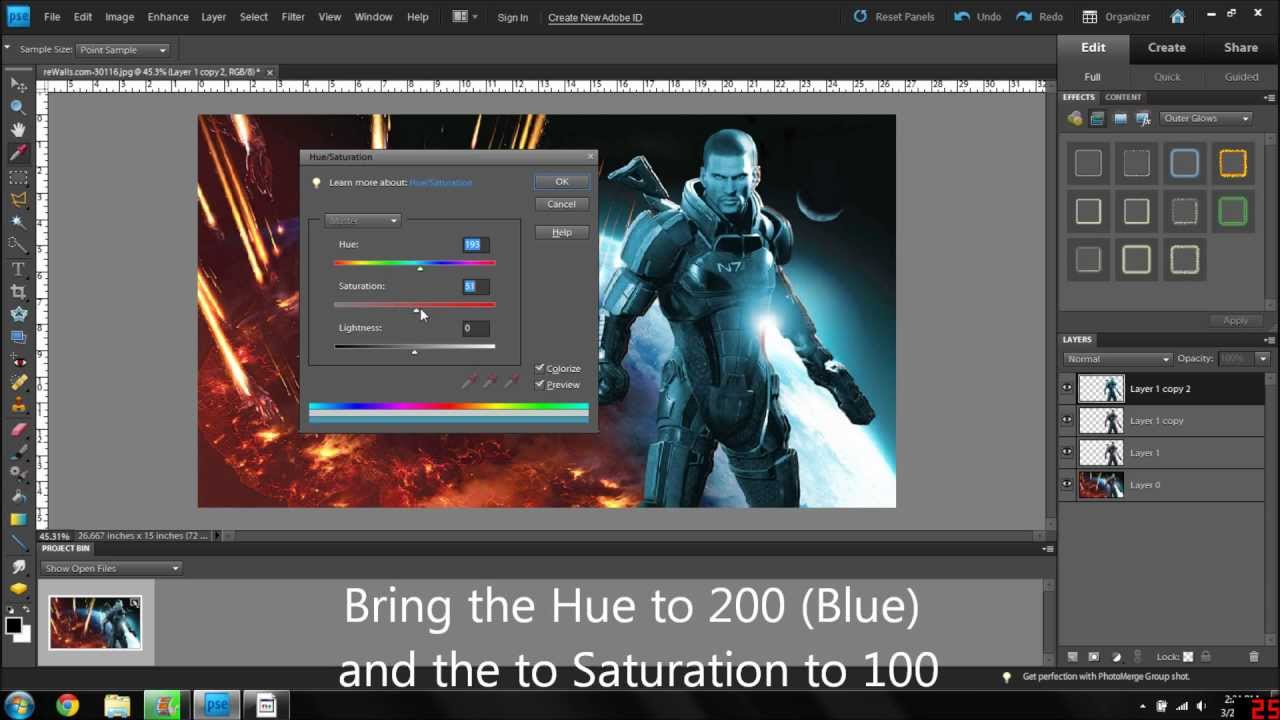The image size is (1280, 720).
Task: Select the Paint Bucket tool
Action: pos(18,496)
